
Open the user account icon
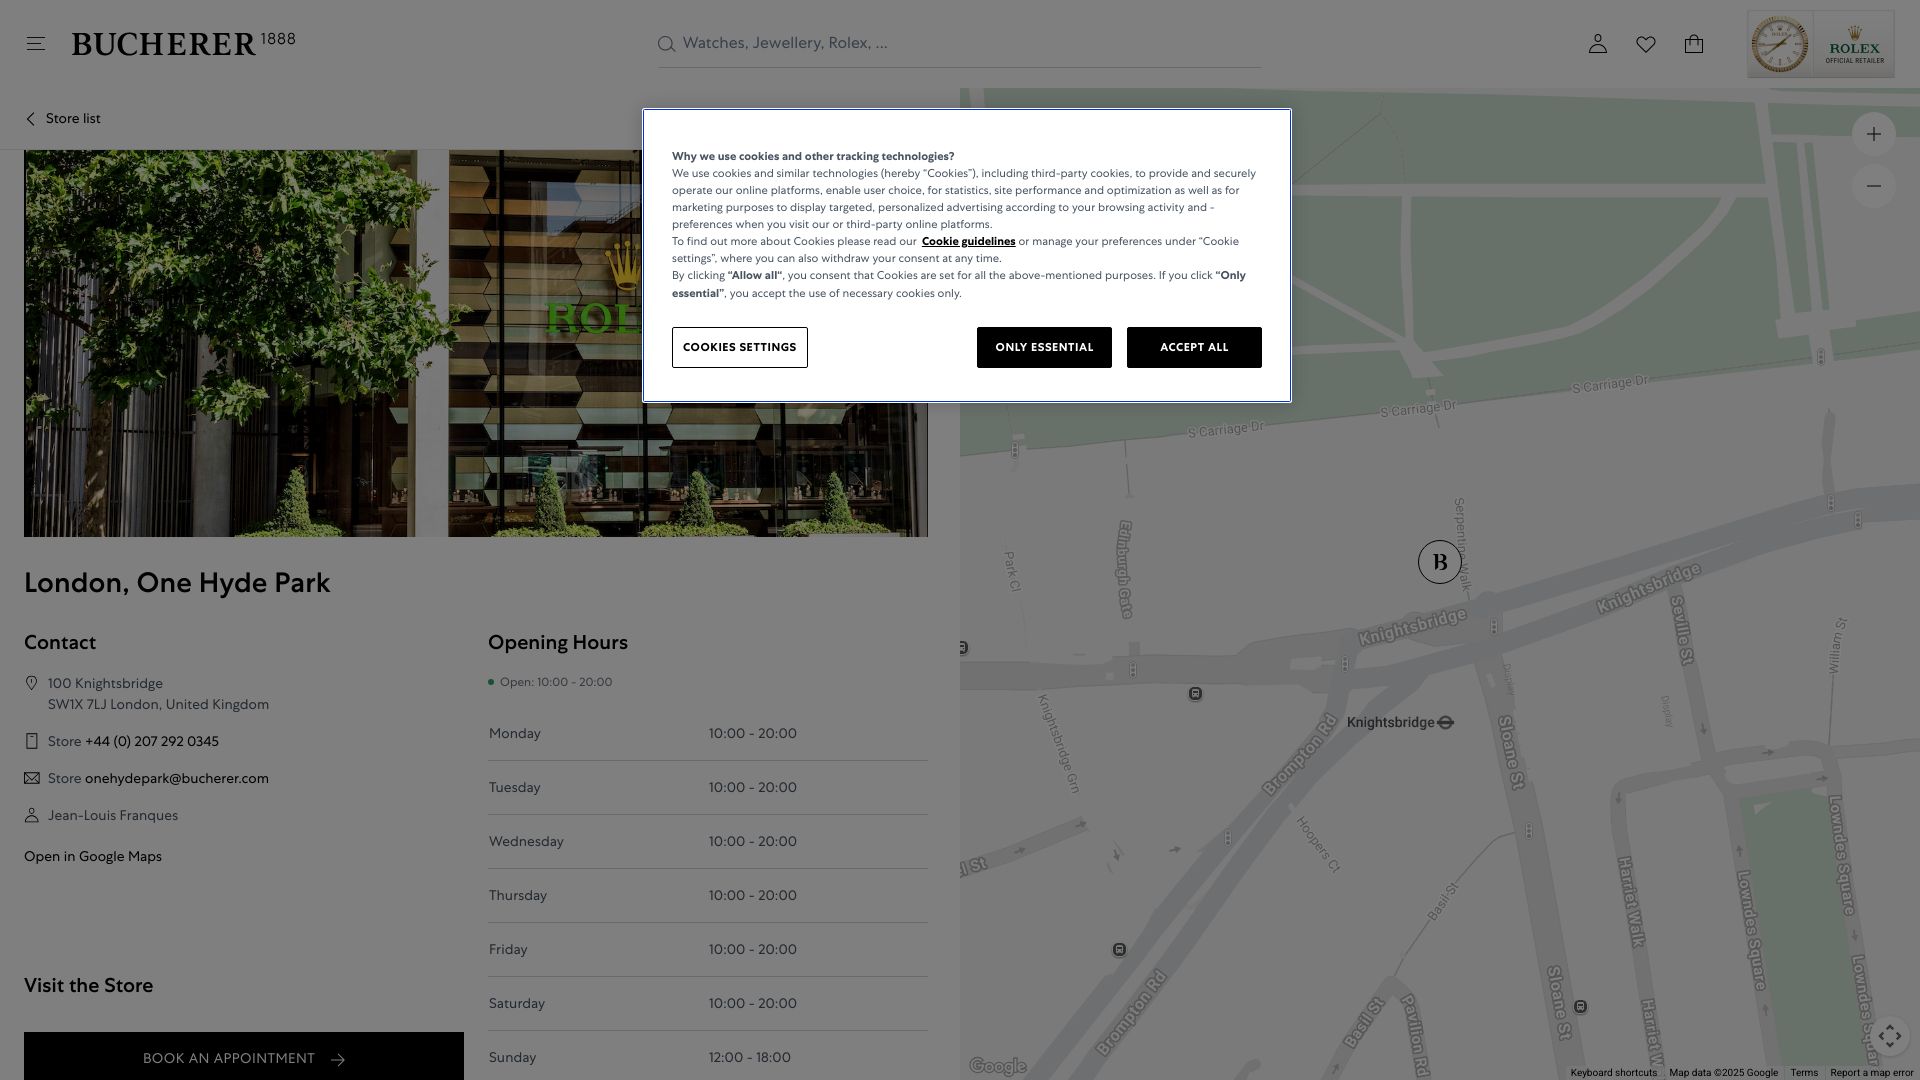[x=1598, y=44]
